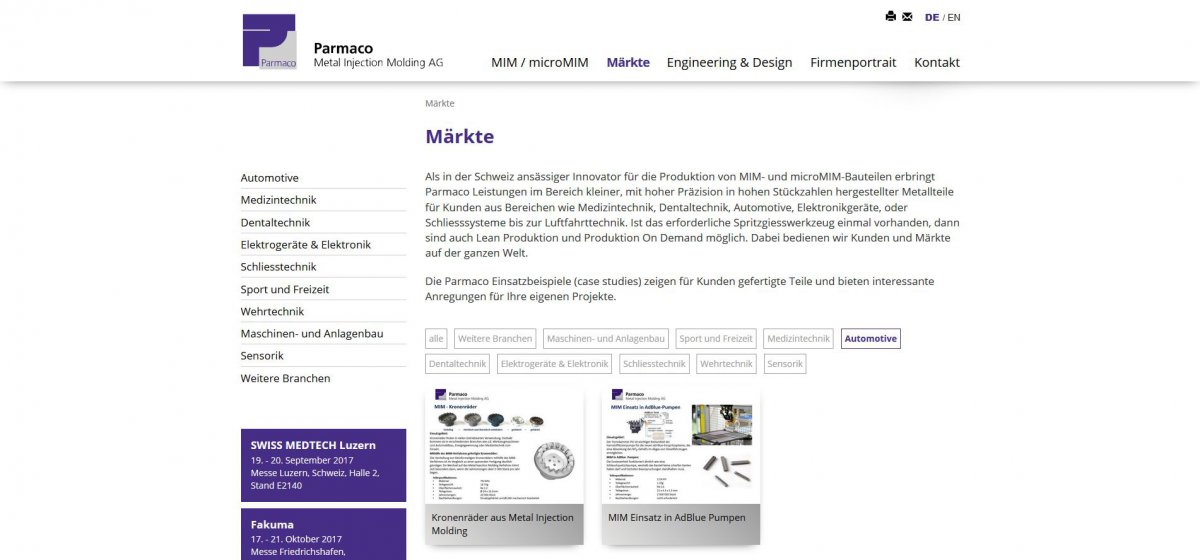
Task: Click the printer icon in header
Action: [890, 17]
